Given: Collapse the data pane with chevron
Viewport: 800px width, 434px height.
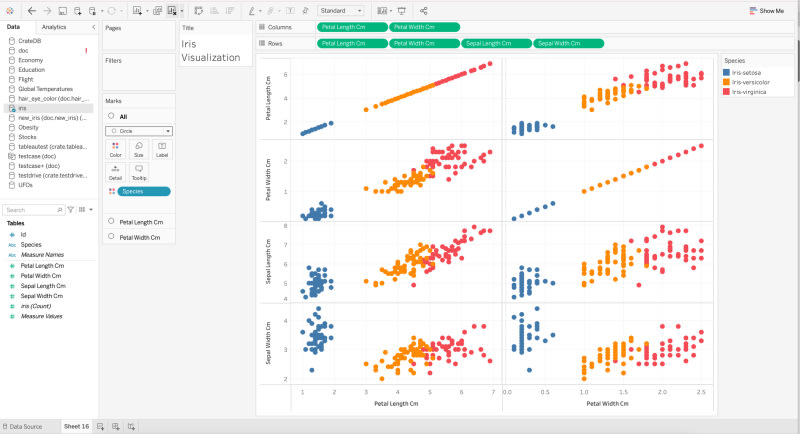Looking at the screenshot, I should point(93,27).
